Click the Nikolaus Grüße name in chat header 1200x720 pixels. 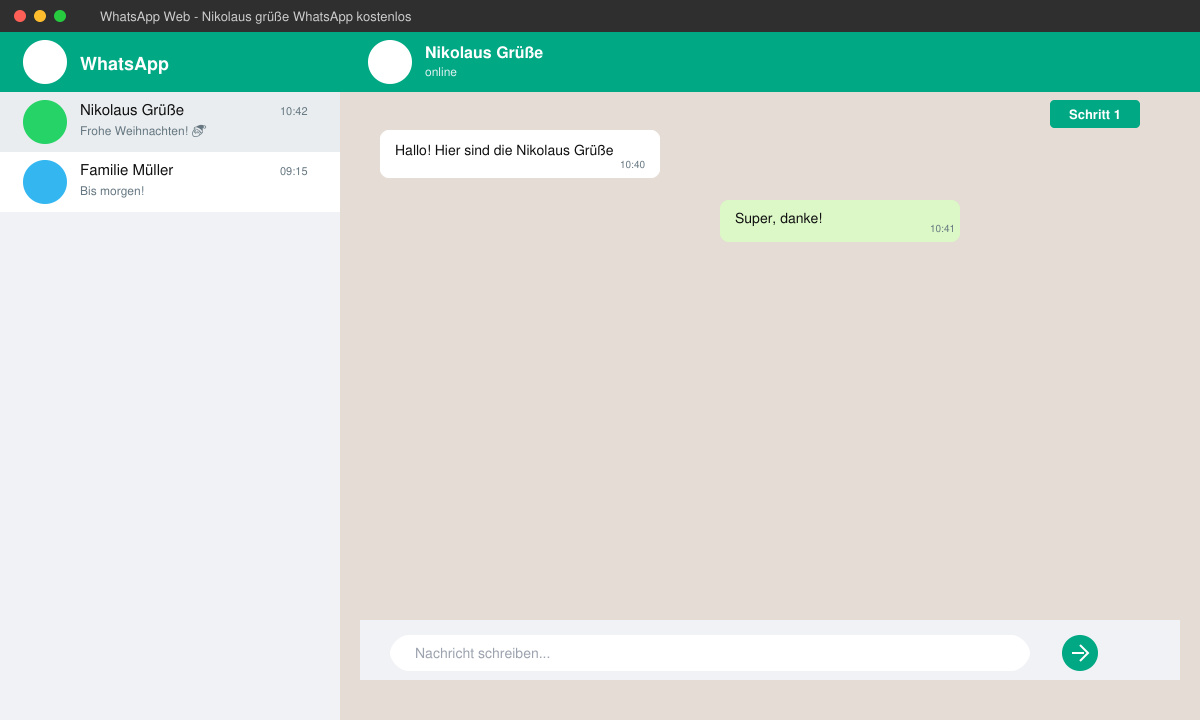coord(484,53)
